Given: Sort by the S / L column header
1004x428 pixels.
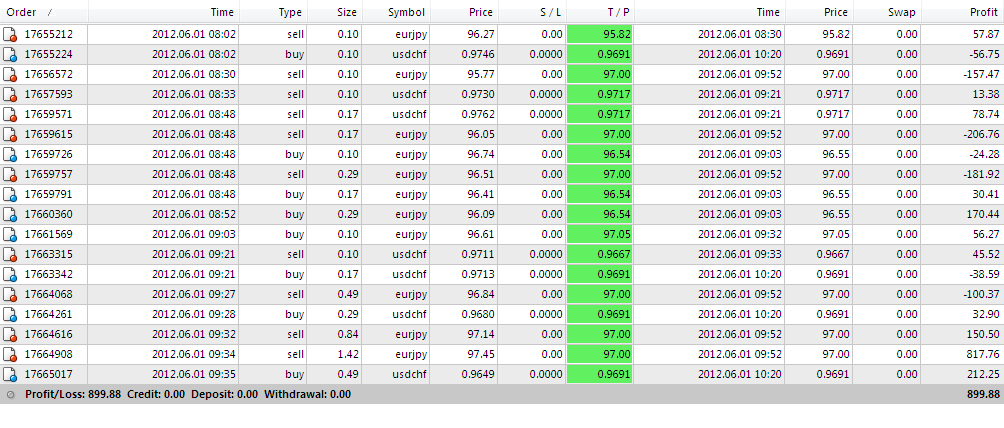Looking at the screenshot, I should [532, 12].
